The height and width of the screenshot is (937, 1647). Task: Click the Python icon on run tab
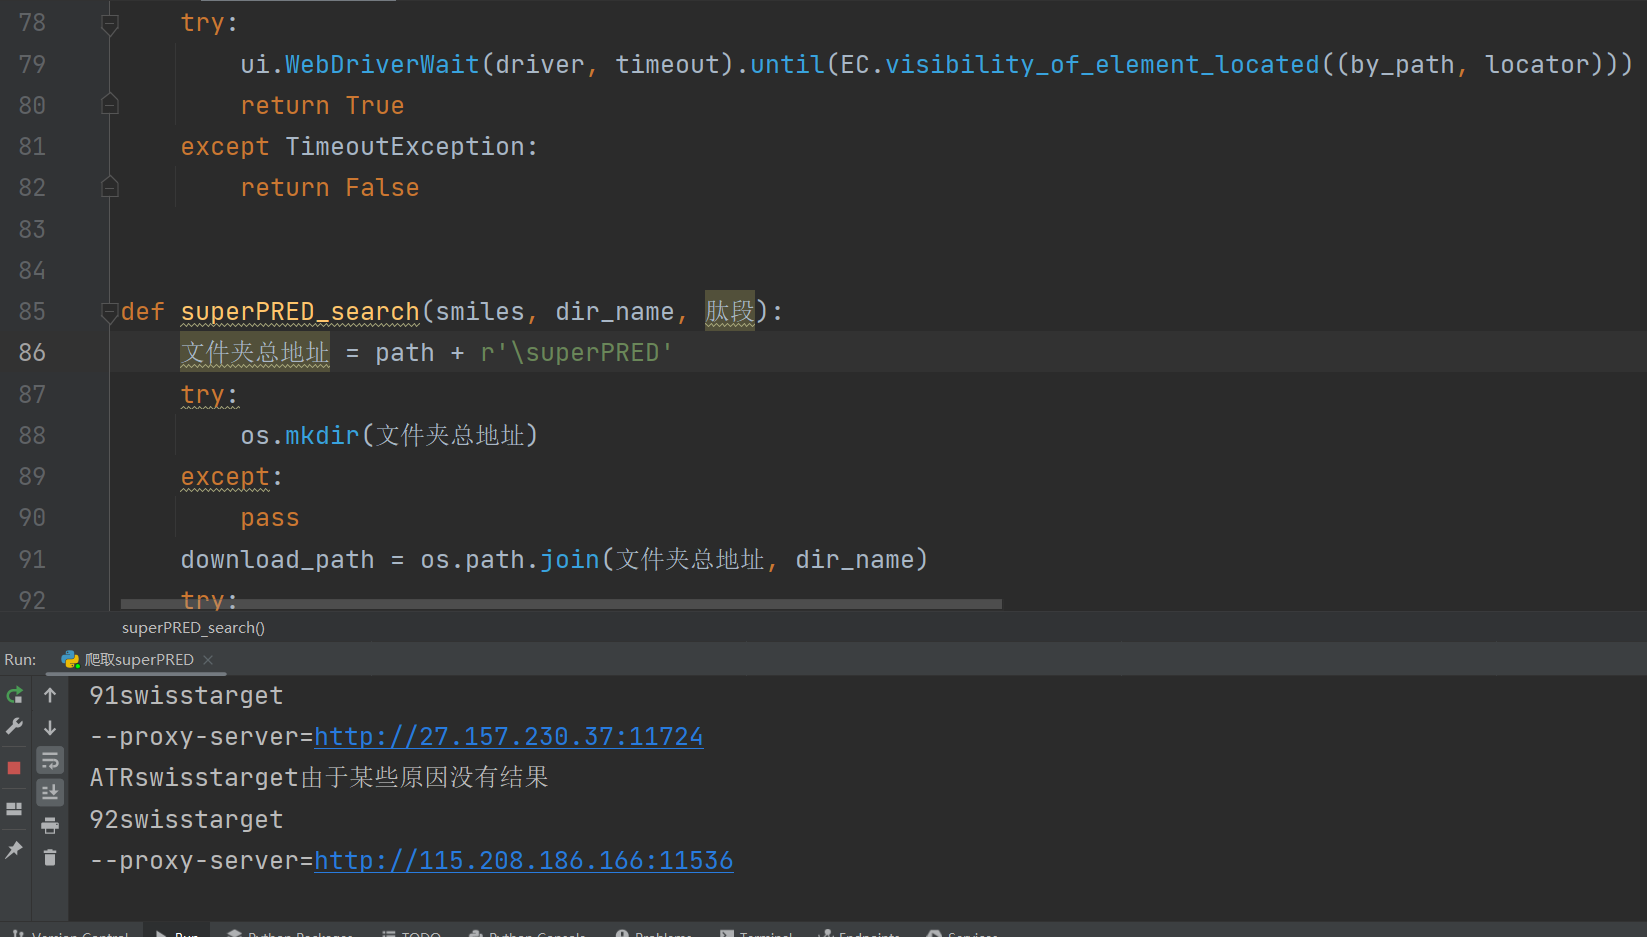point(70,660)
